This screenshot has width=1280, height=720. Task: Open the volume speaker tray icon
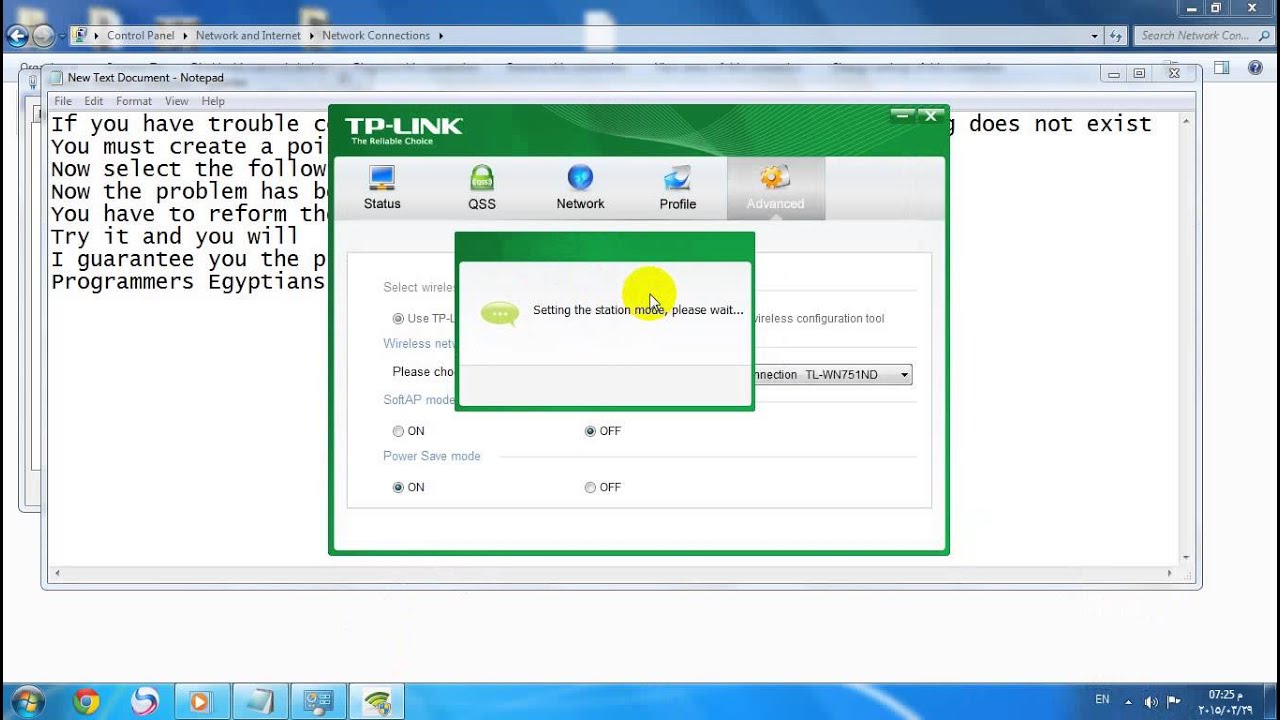pyautogui.click(x=1151, y=701)
